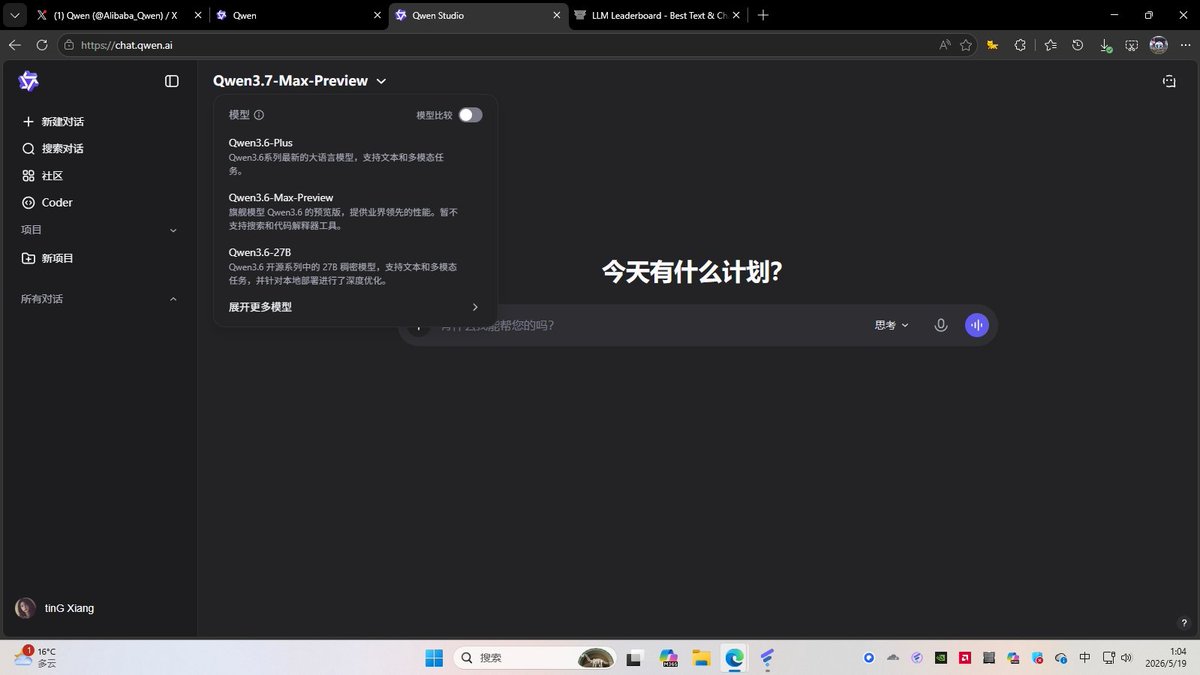Click the yellow cat extension icon
The image size is (1200, 675).
(992, 45)
